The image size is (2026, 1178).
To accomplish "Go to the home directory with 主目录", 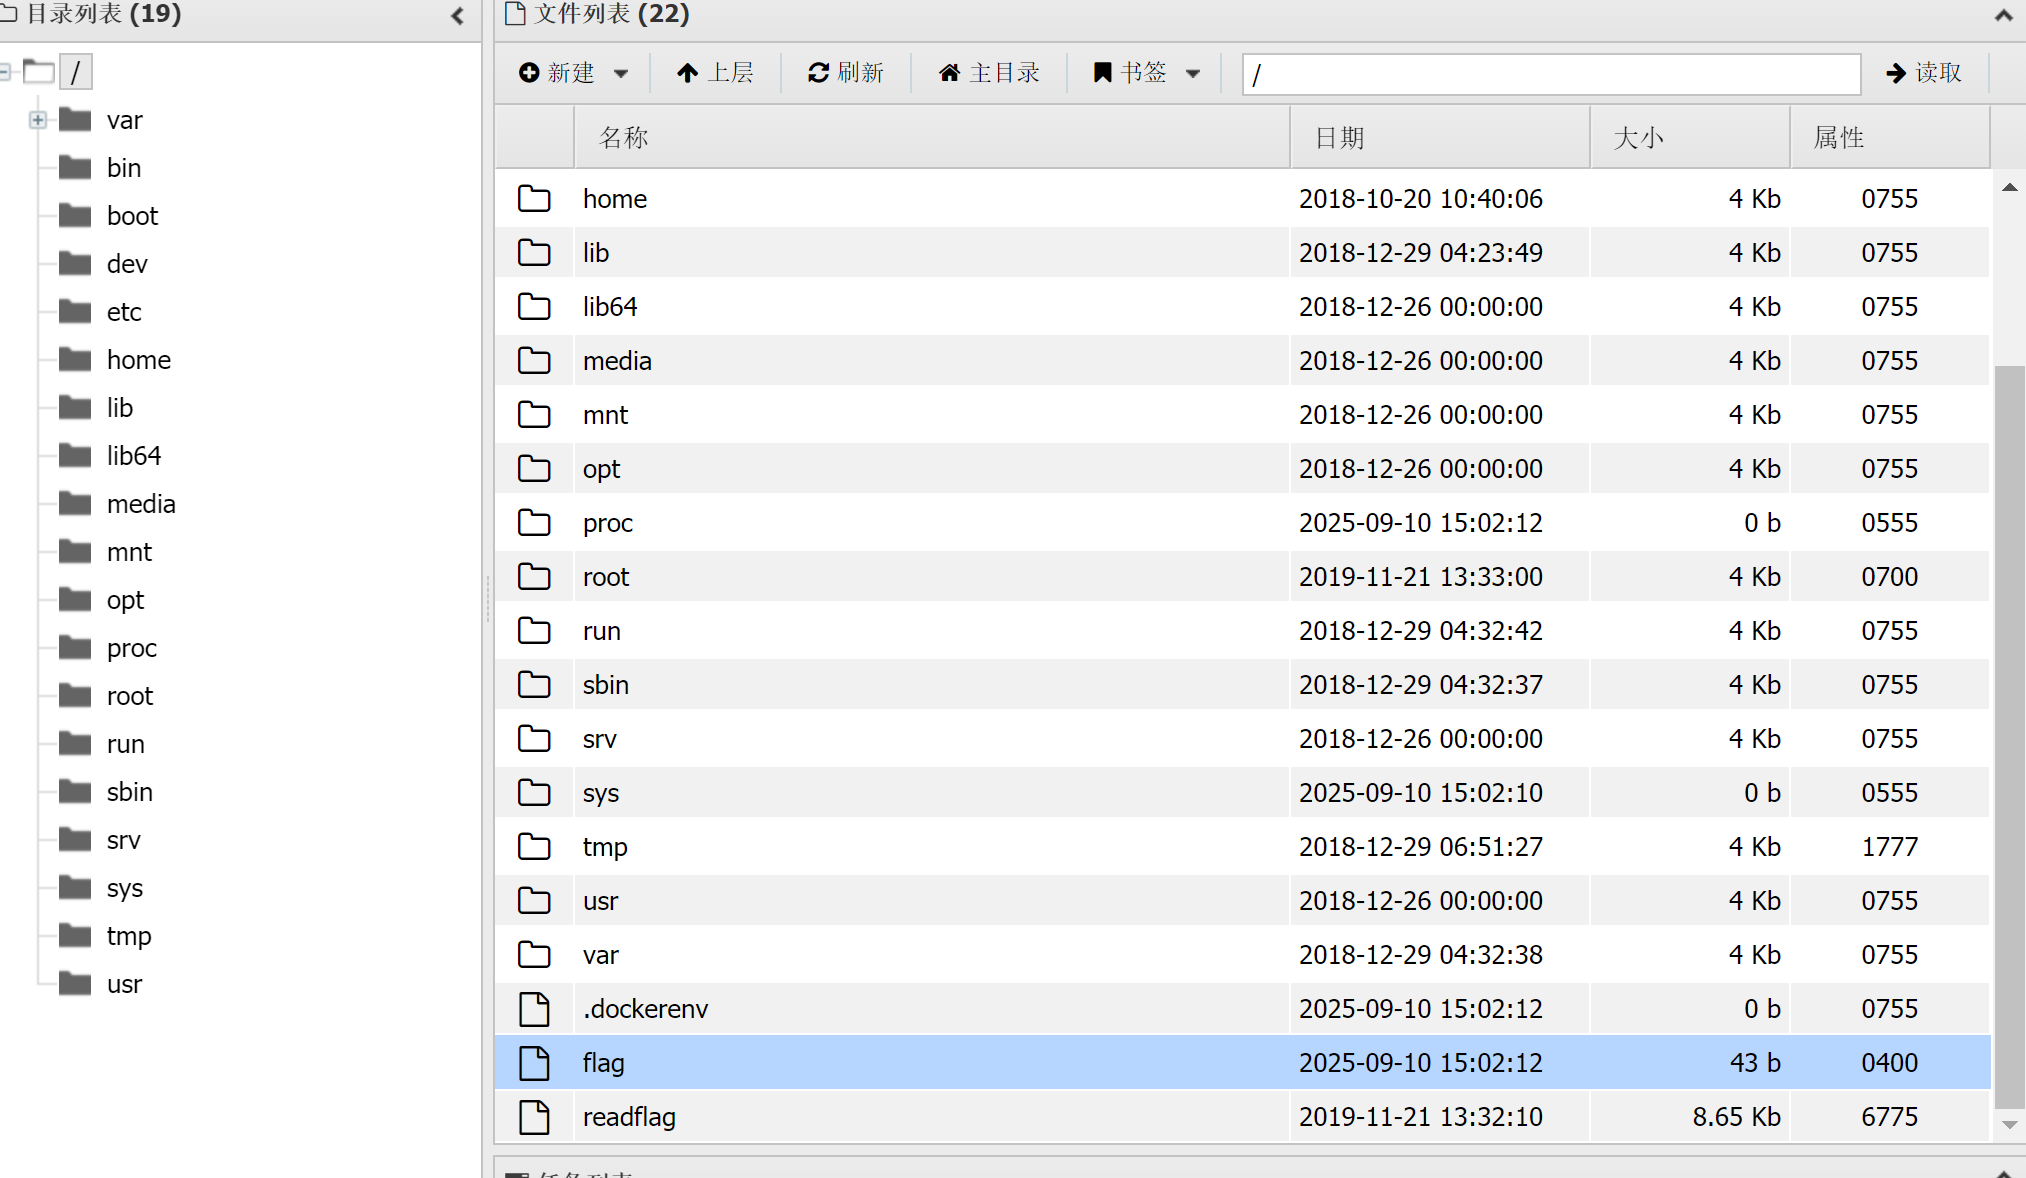I will click(989, 73).
